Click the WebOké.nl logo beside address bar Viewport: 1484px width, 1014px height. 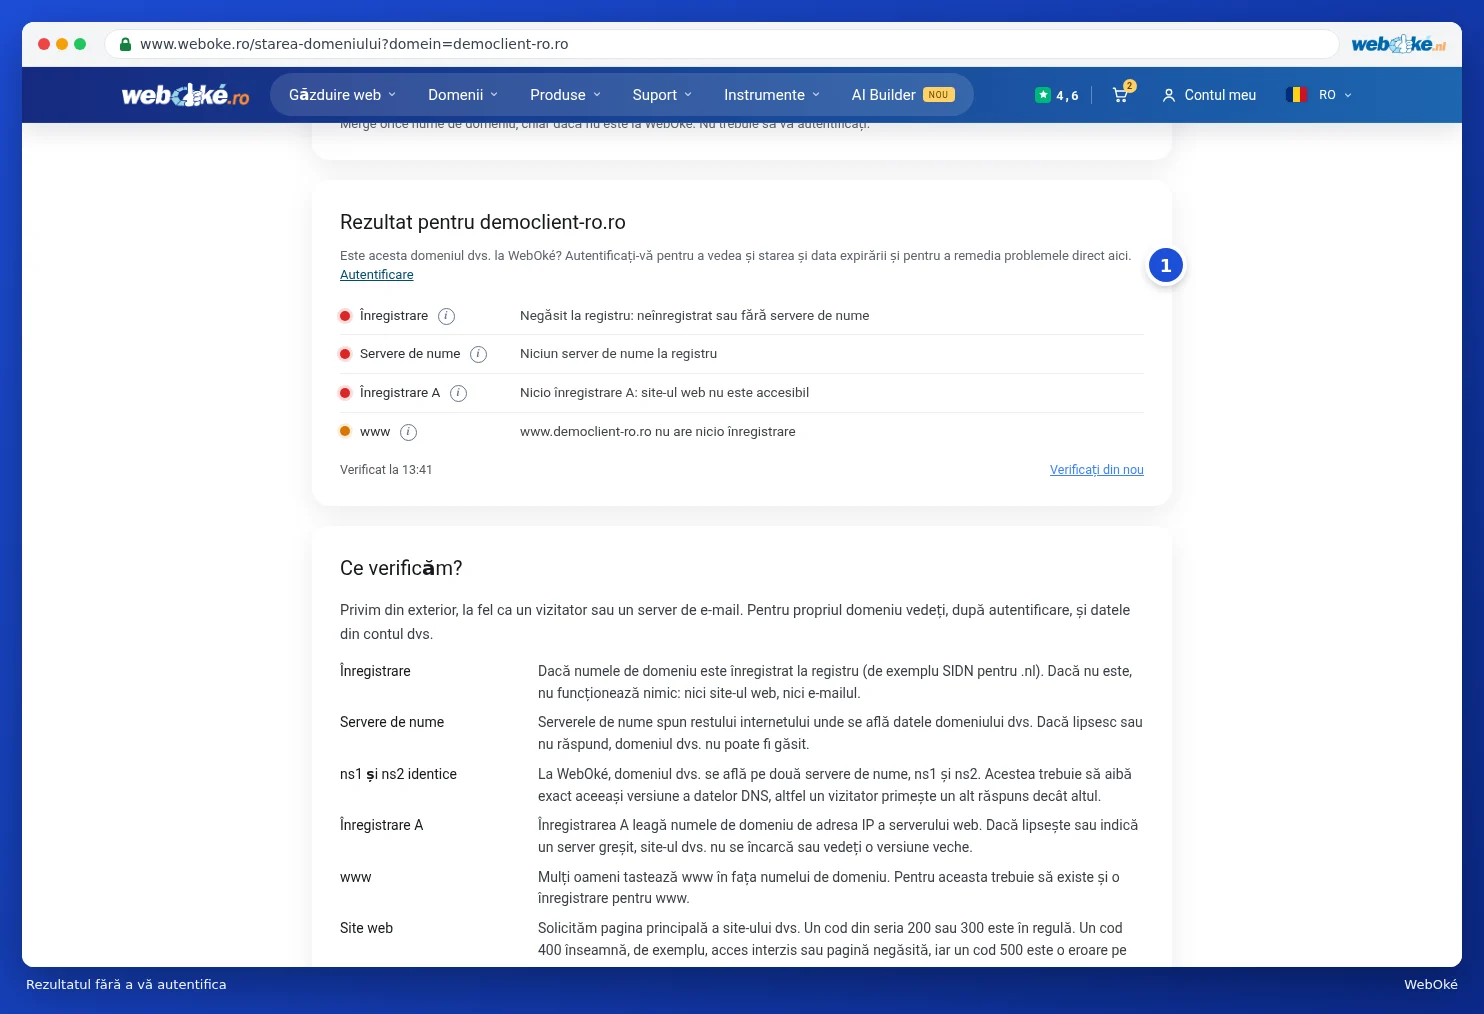tap(1398, 44)
